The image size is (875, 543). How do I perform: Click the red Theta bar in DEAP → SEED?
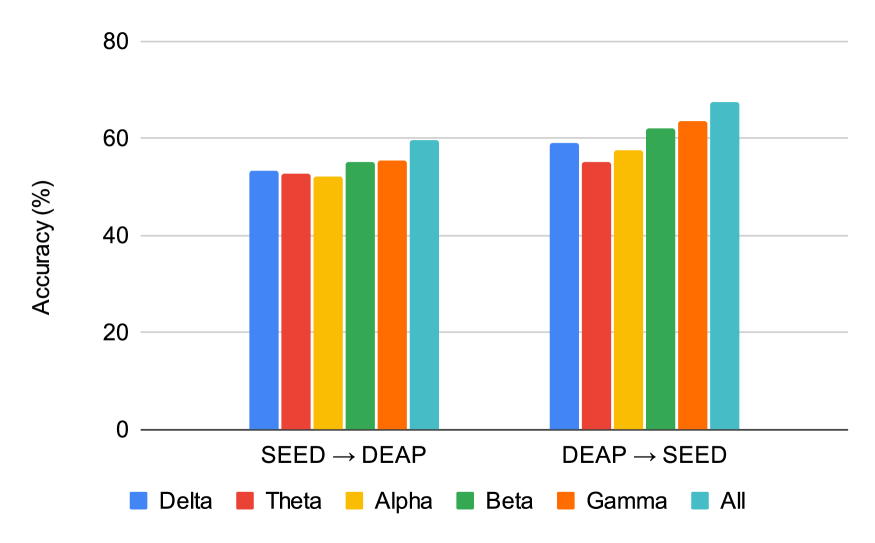tap(596, 296)
